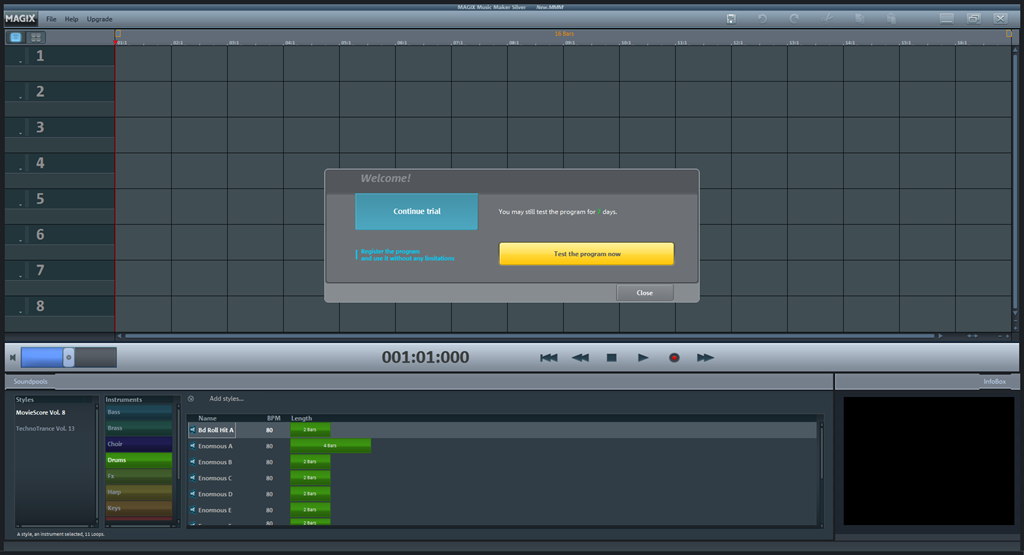This screenshot has height=555, width=1024.
Task: Open the track 6 dropdown arrow
Action: tap(20, 240)
